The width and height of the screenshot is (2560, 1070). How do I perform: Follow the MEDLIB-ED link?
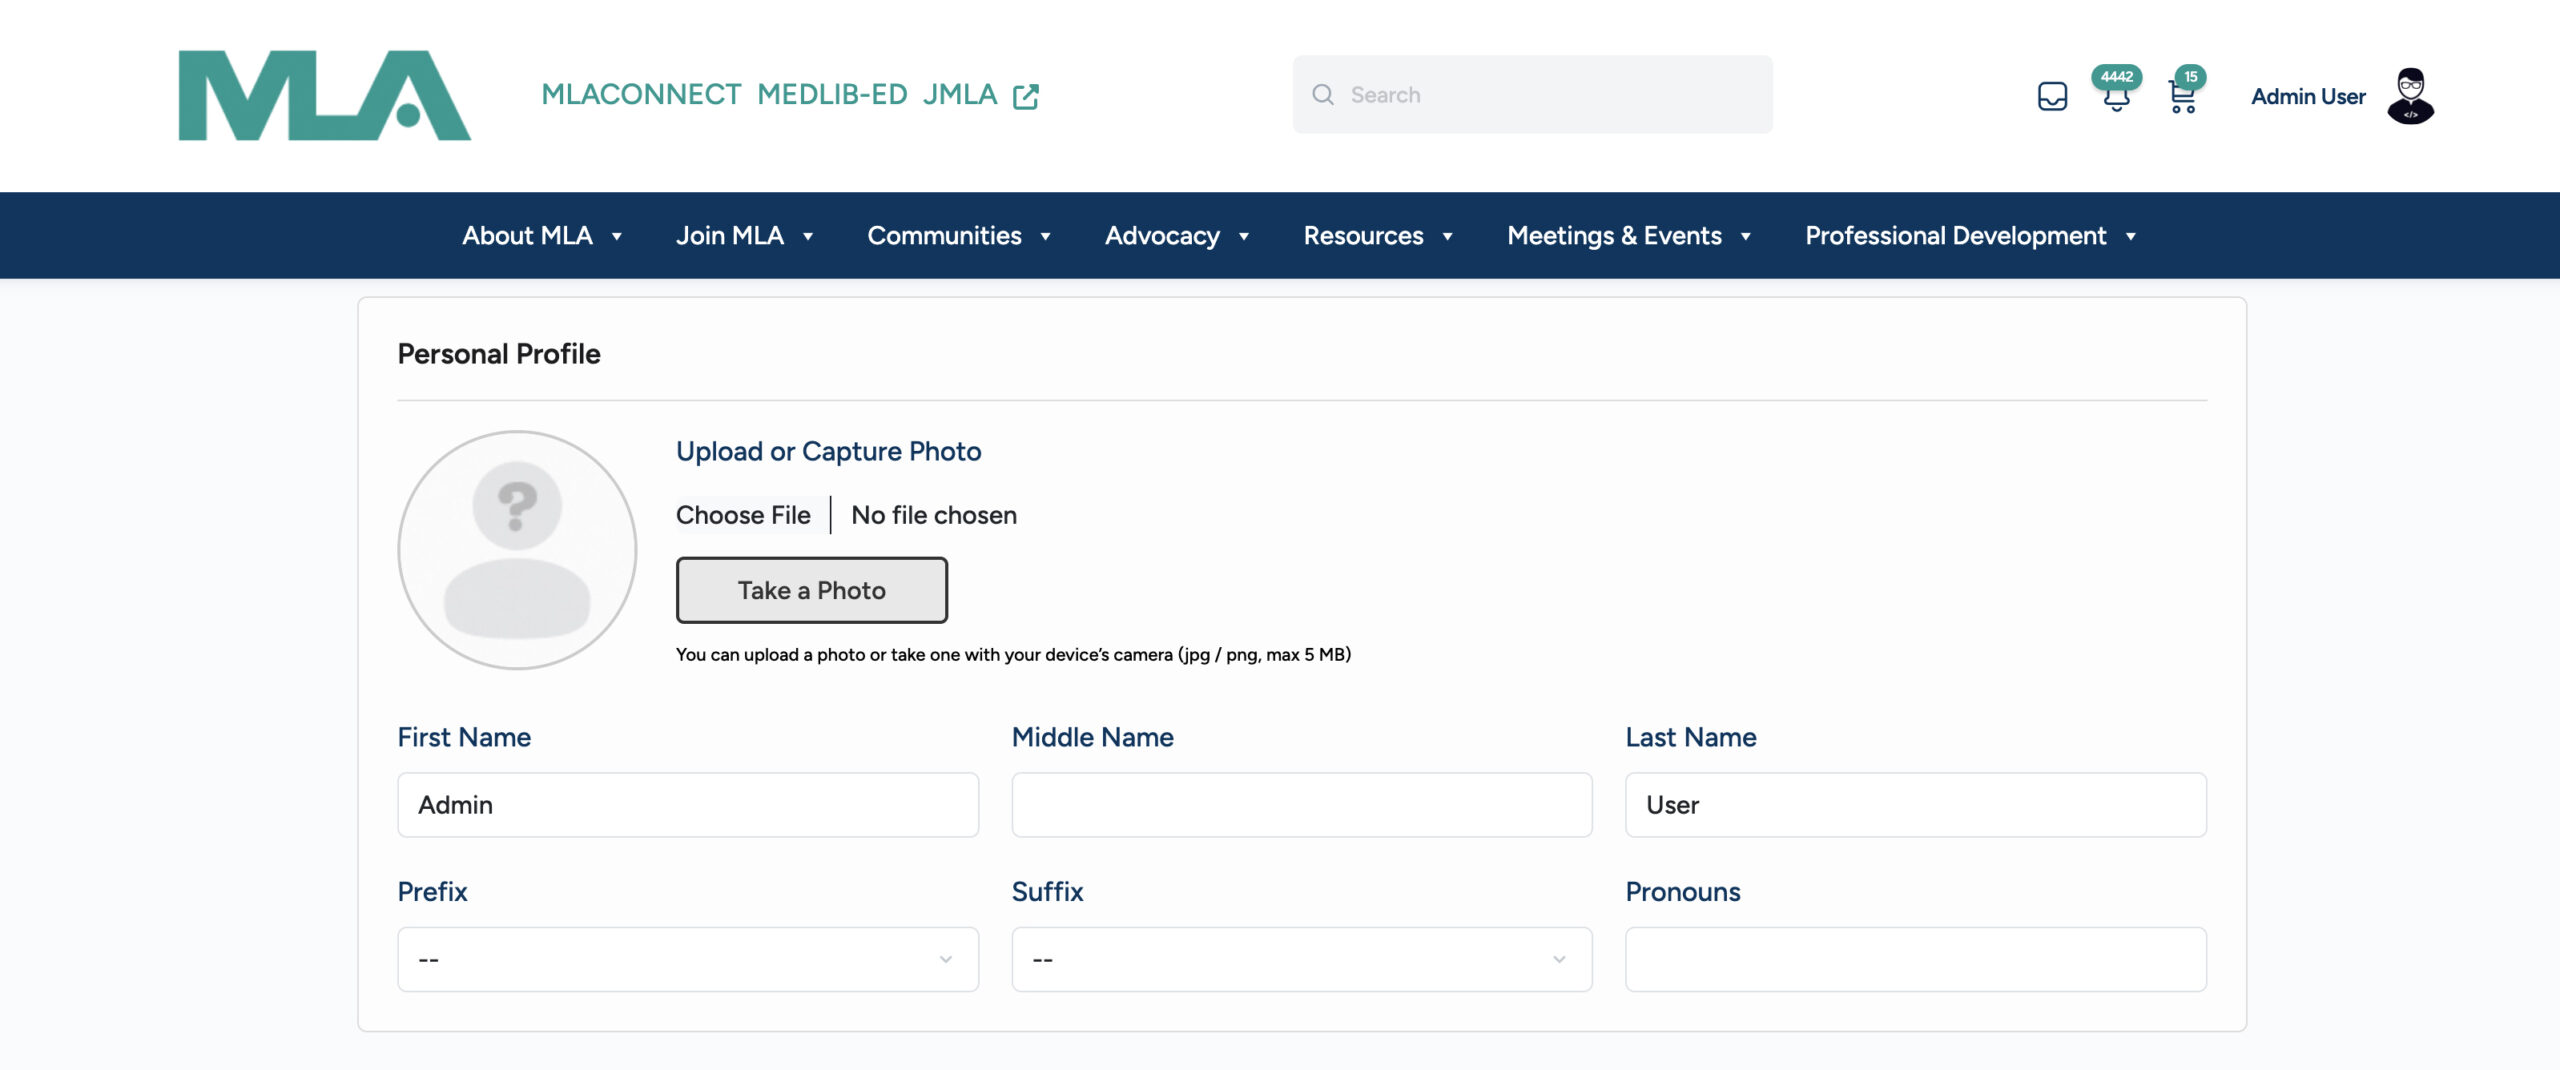point(831,95)
